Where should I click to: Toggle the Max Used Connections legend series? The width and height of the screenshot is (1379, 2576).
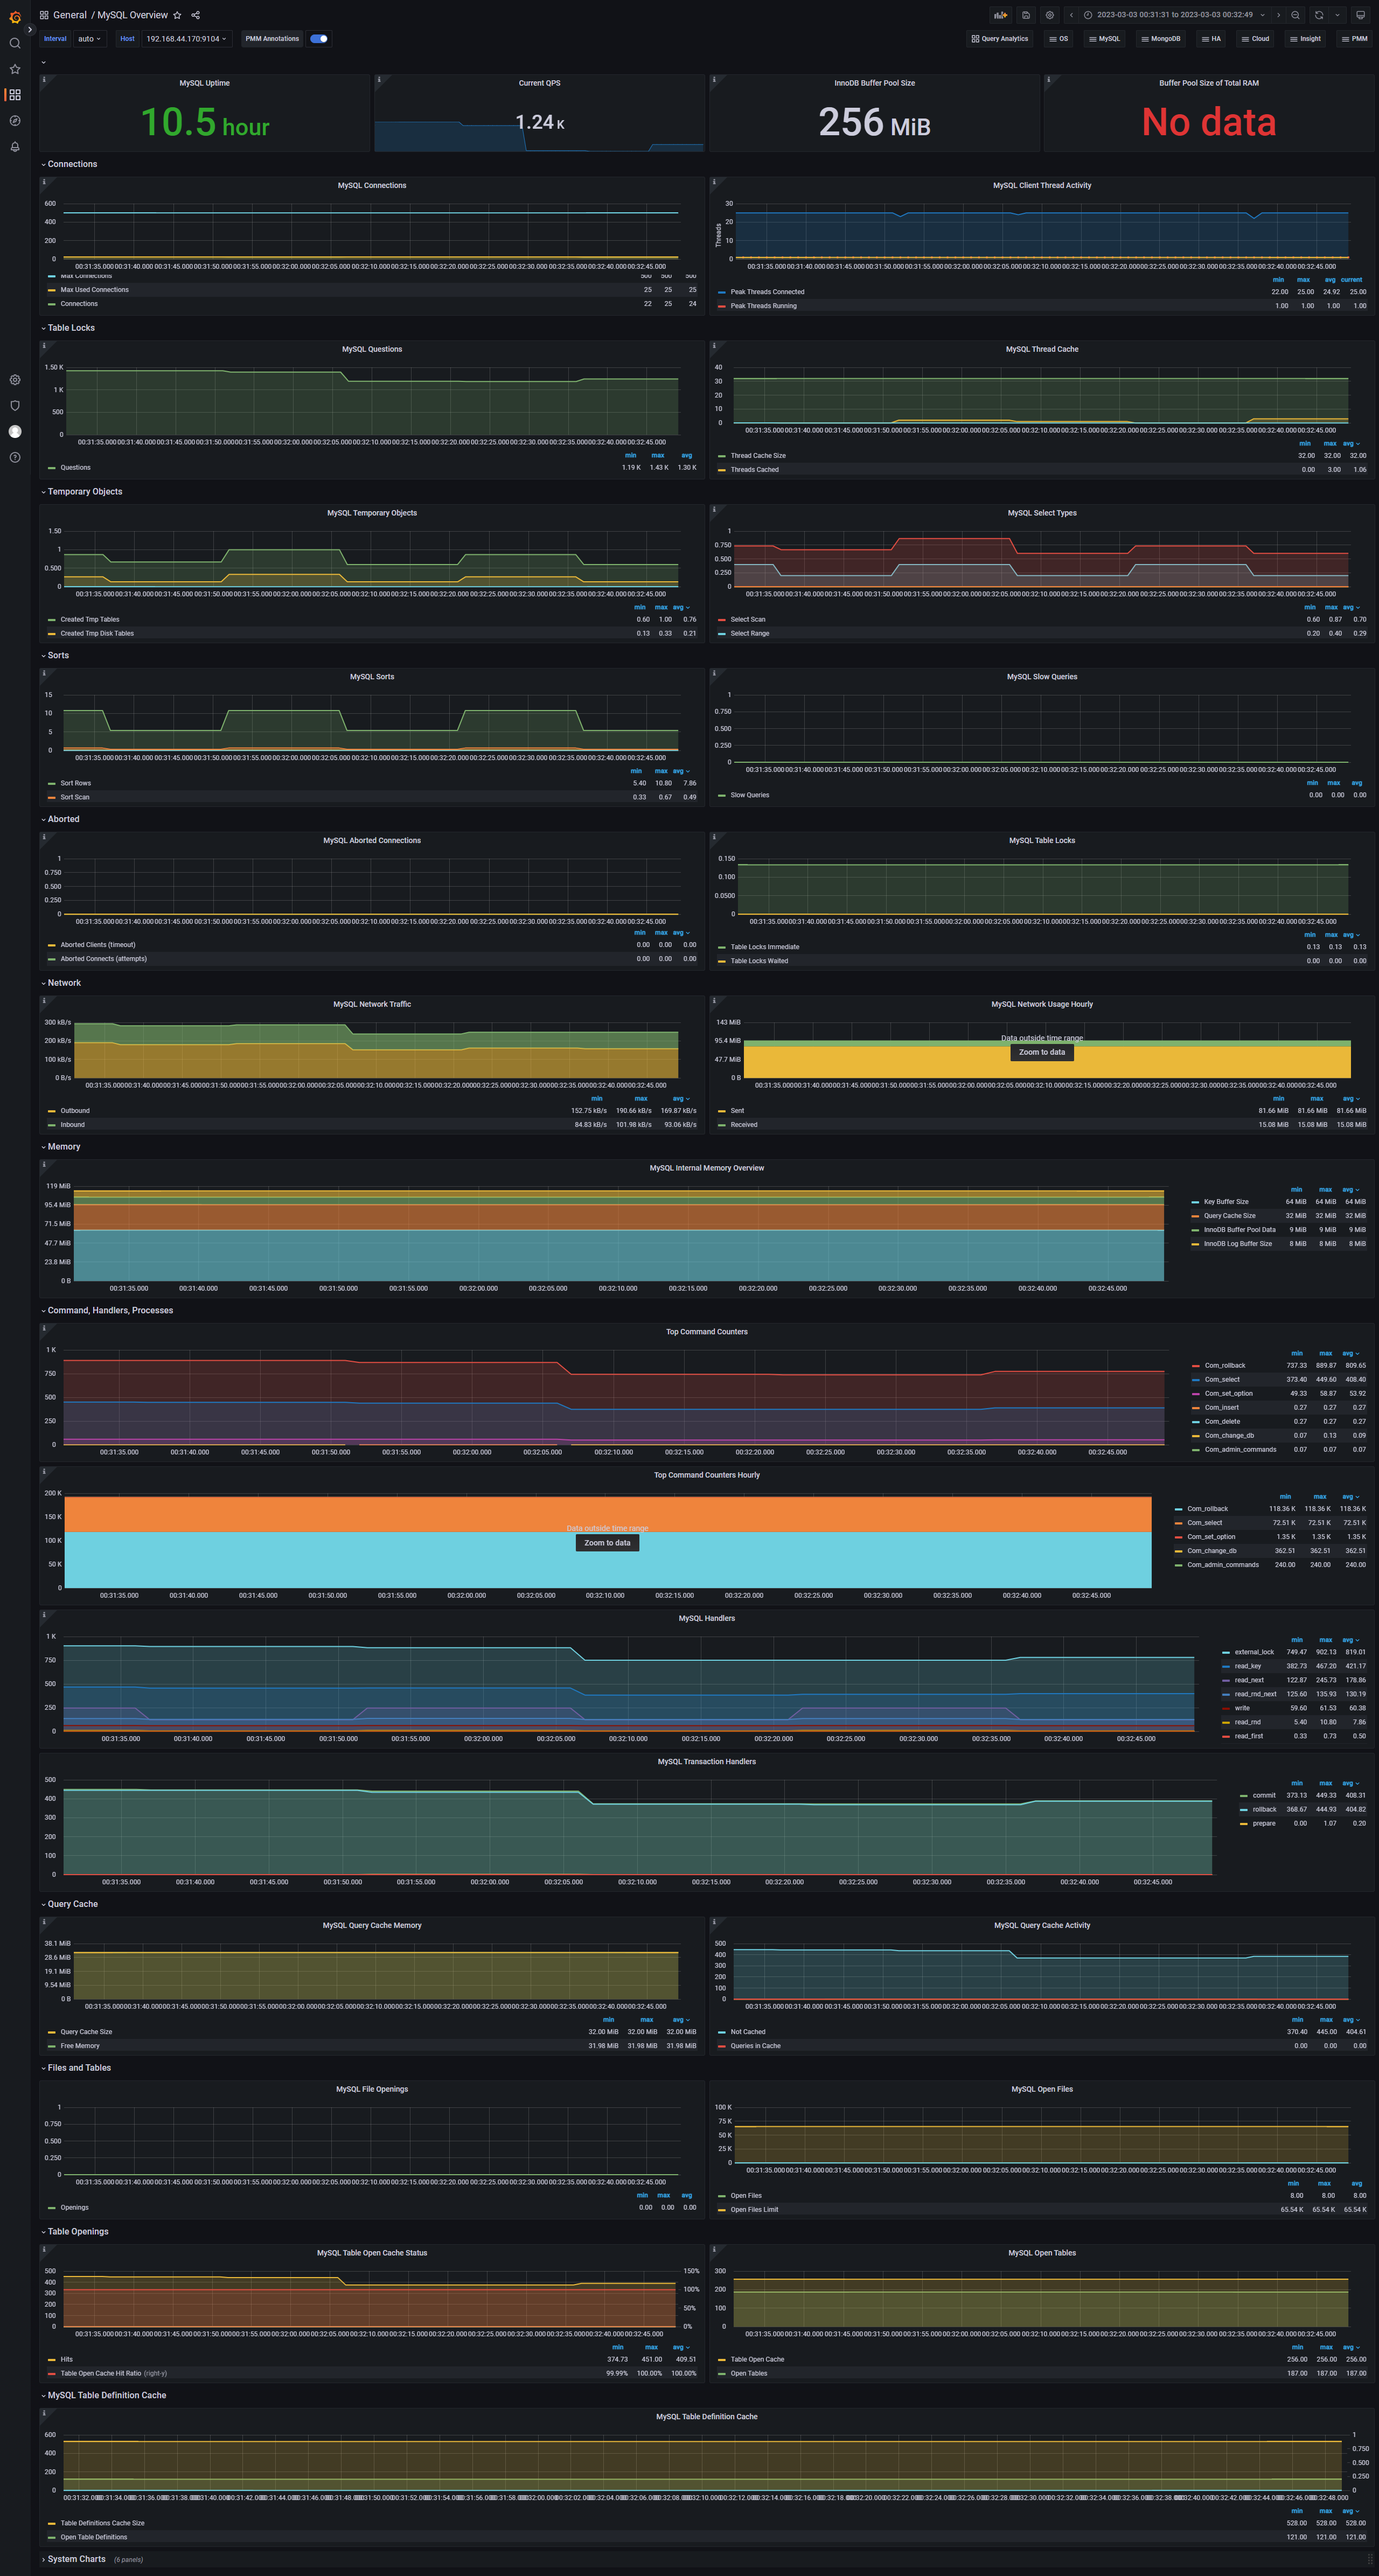tap(94, 290)
